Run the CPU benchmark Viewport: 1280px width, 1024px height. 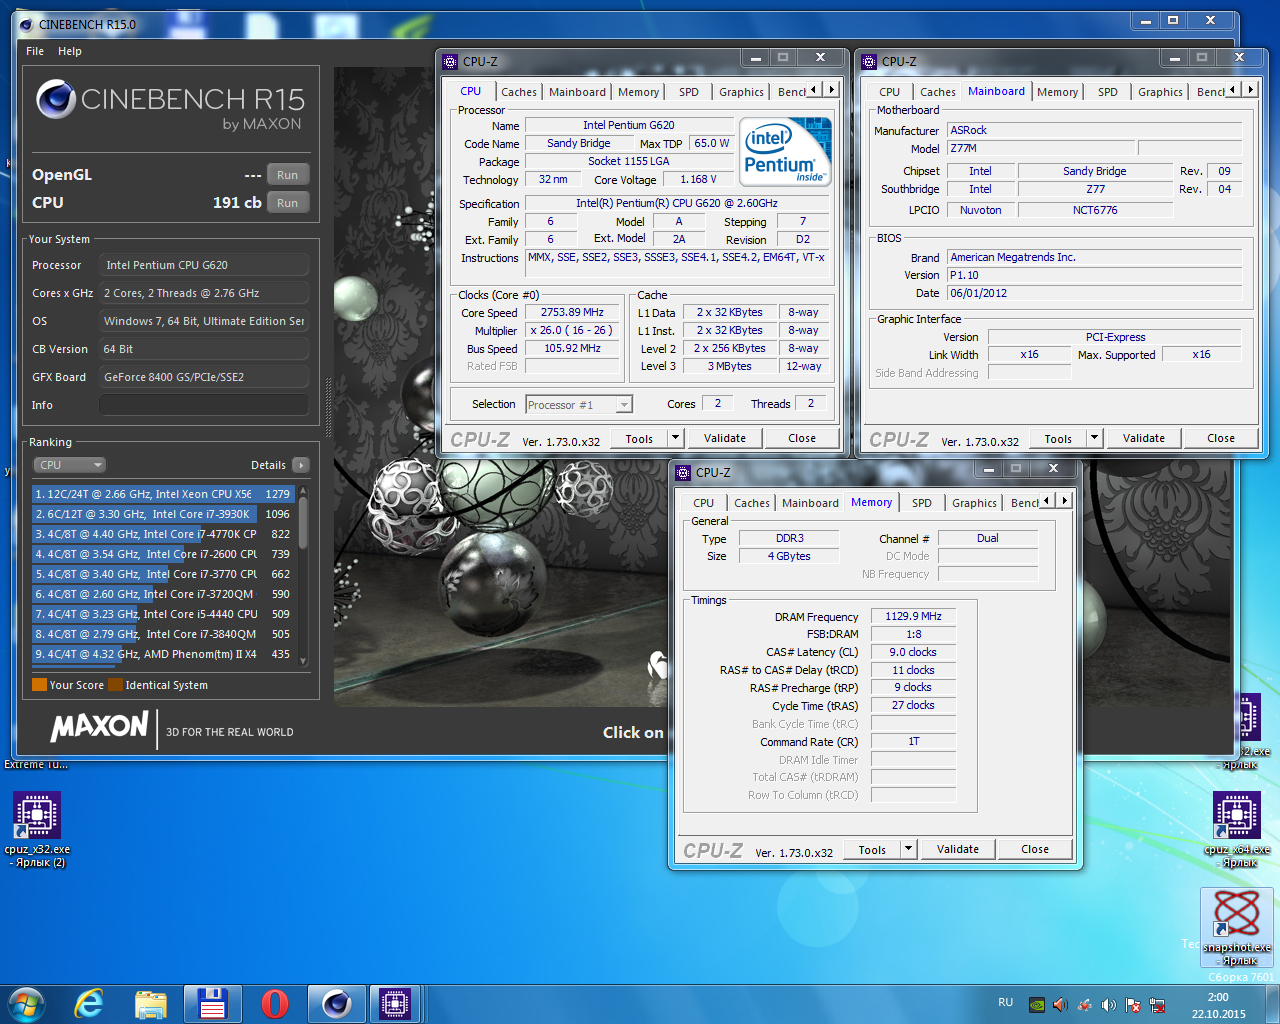[x=287, y=203]
